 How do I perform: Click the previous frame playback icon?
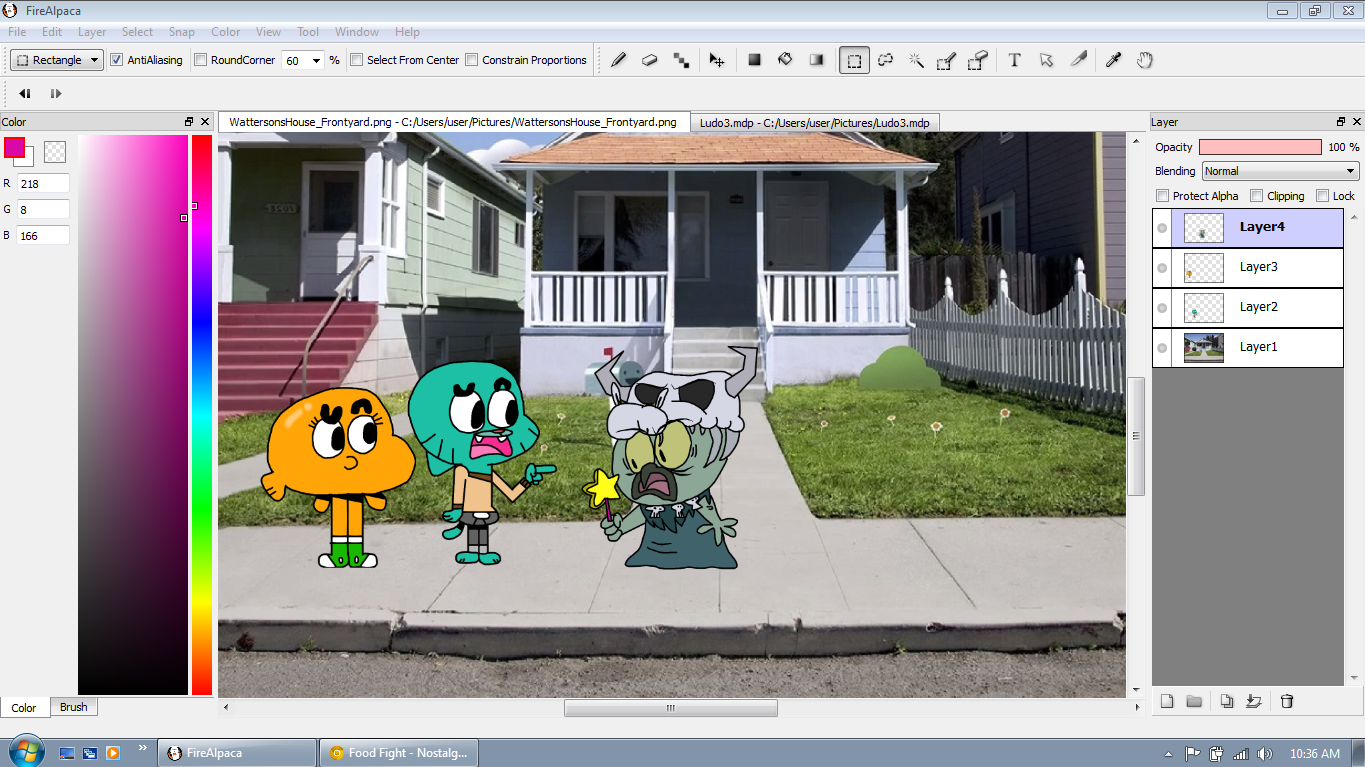25,93
